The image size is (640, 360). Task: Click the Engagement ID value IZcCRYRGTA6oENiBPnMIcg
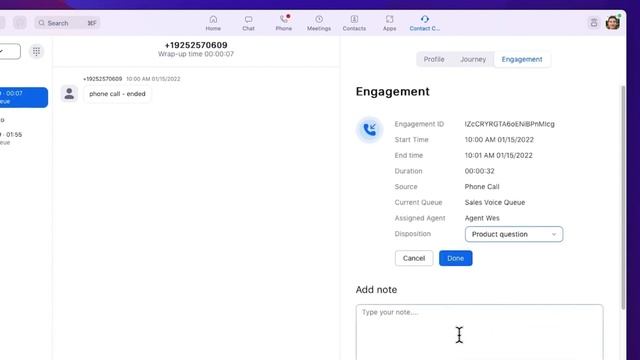tap(509, 124)
